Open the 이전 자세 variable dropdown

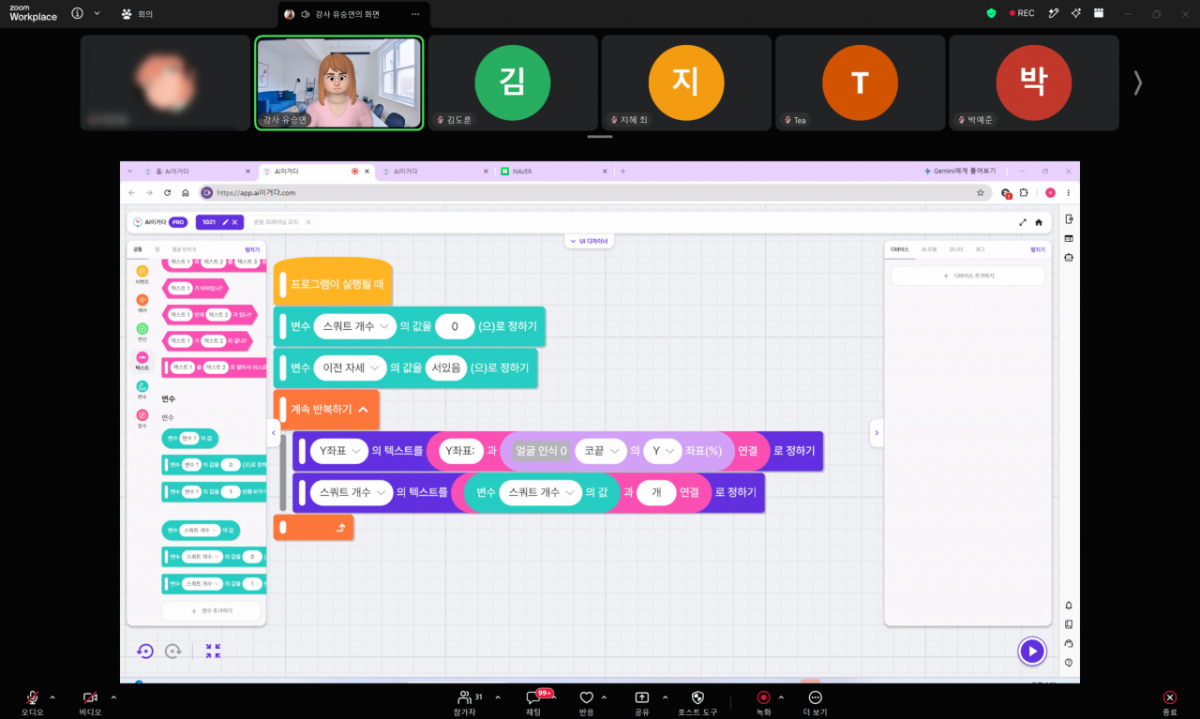tap(349, 368)
